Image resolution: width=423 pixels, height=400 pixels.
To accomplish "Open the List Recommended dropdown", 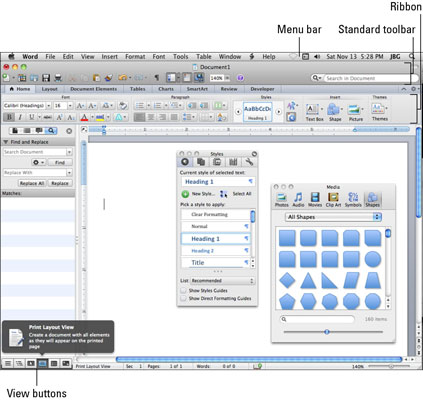I will pos(222,281).
